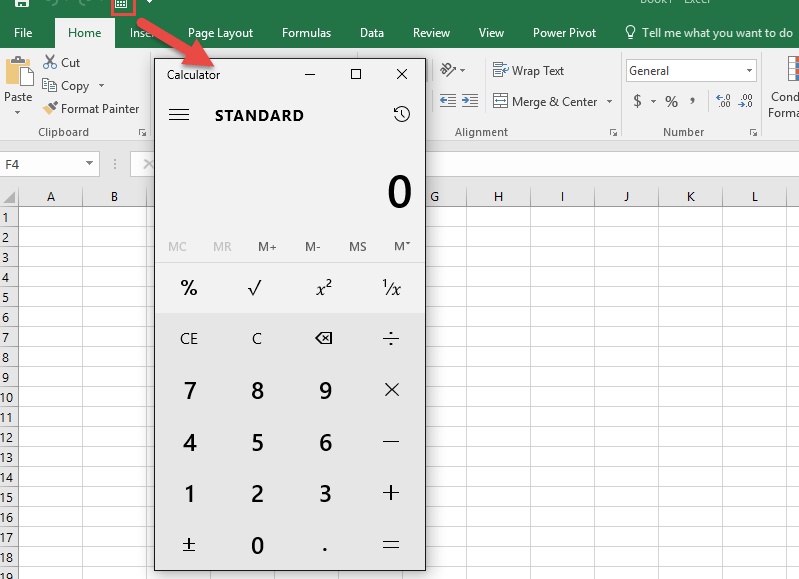Click Increase Indent icon

pos(470,101)
